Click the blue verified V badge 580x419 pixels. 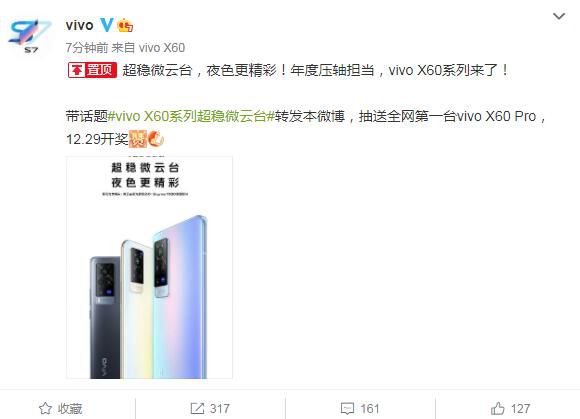tap(107, 25)
